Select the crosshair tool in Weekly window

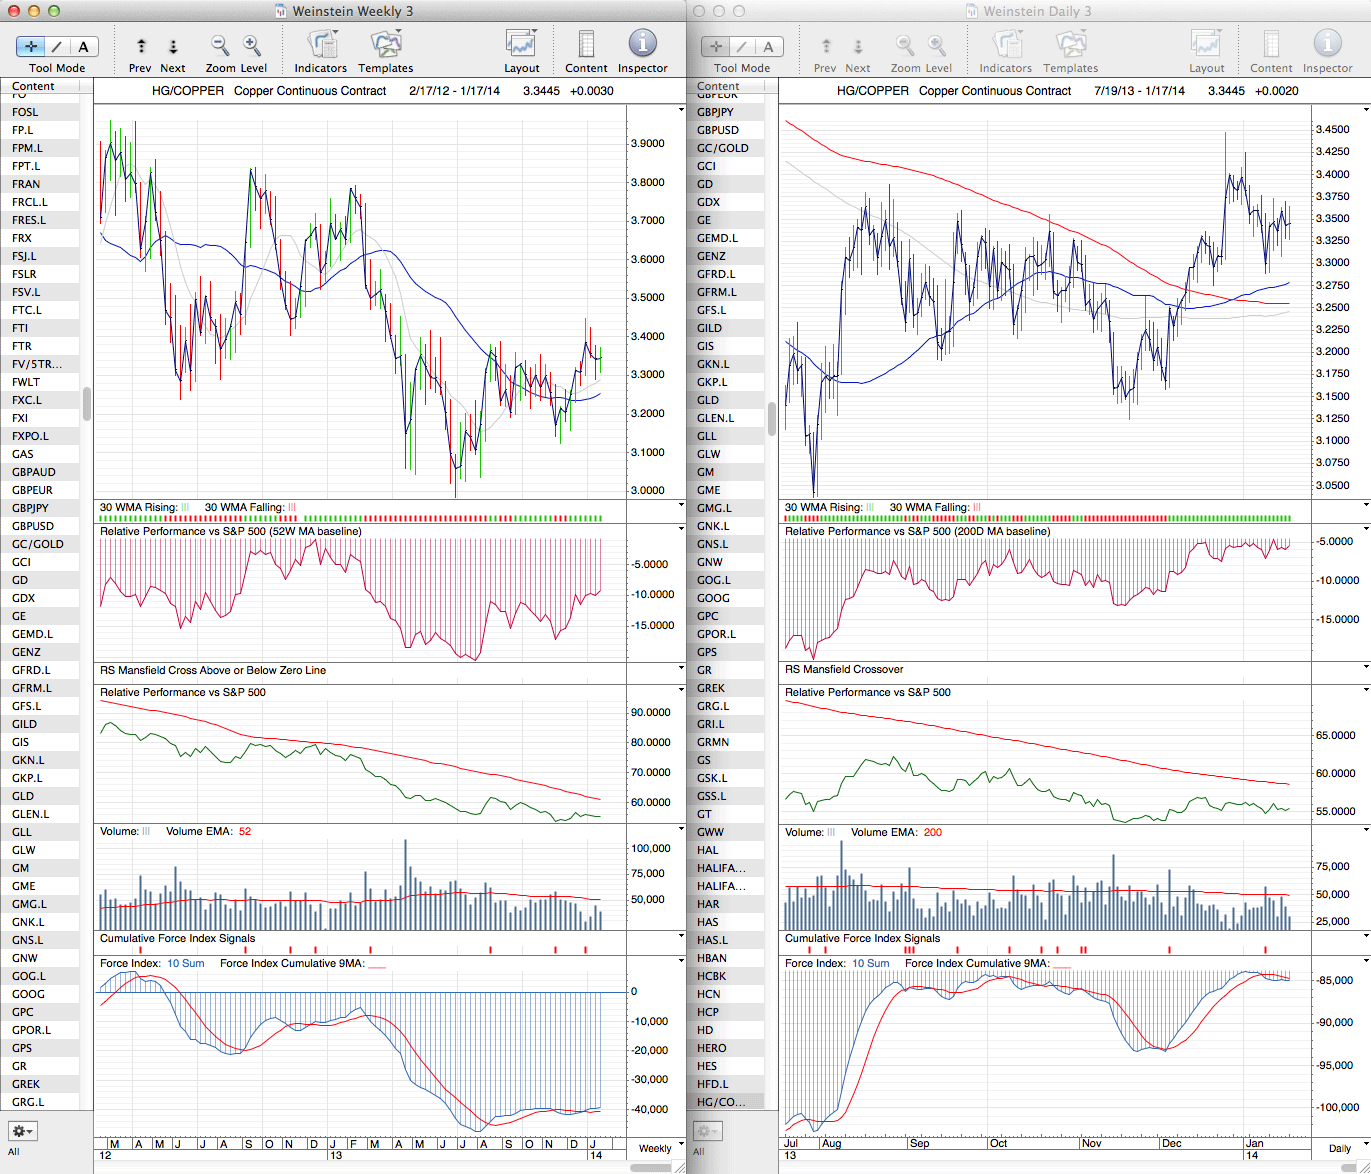[31, 46]
